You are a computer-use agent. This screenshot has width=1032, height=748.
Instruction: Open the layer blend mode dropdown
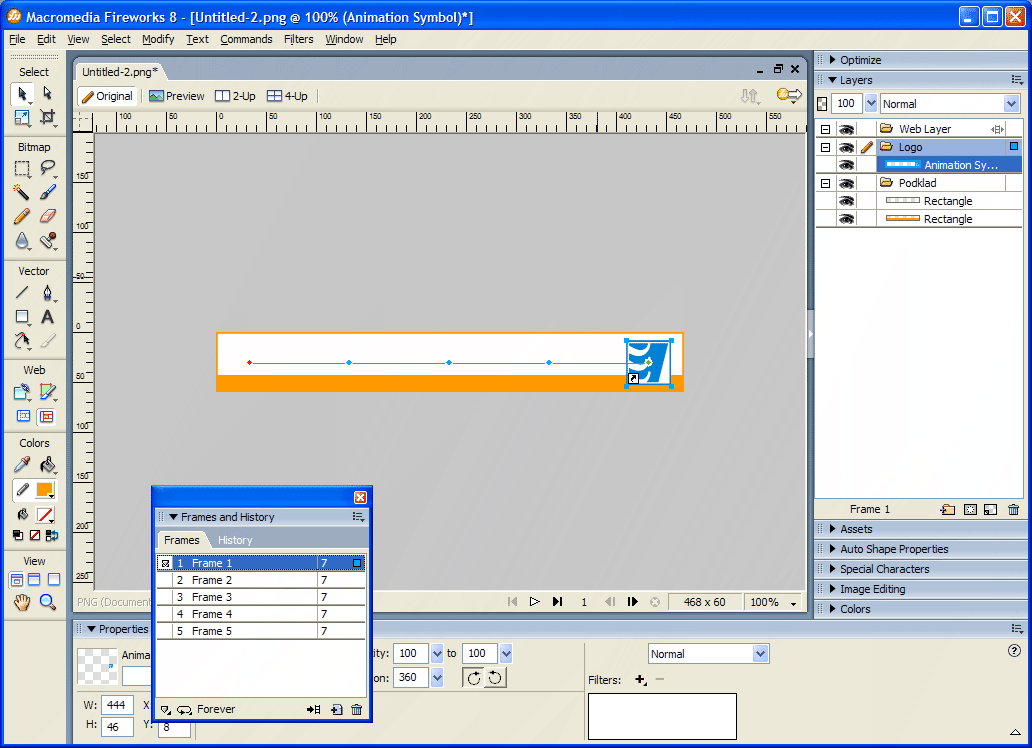click(1012, 104)
